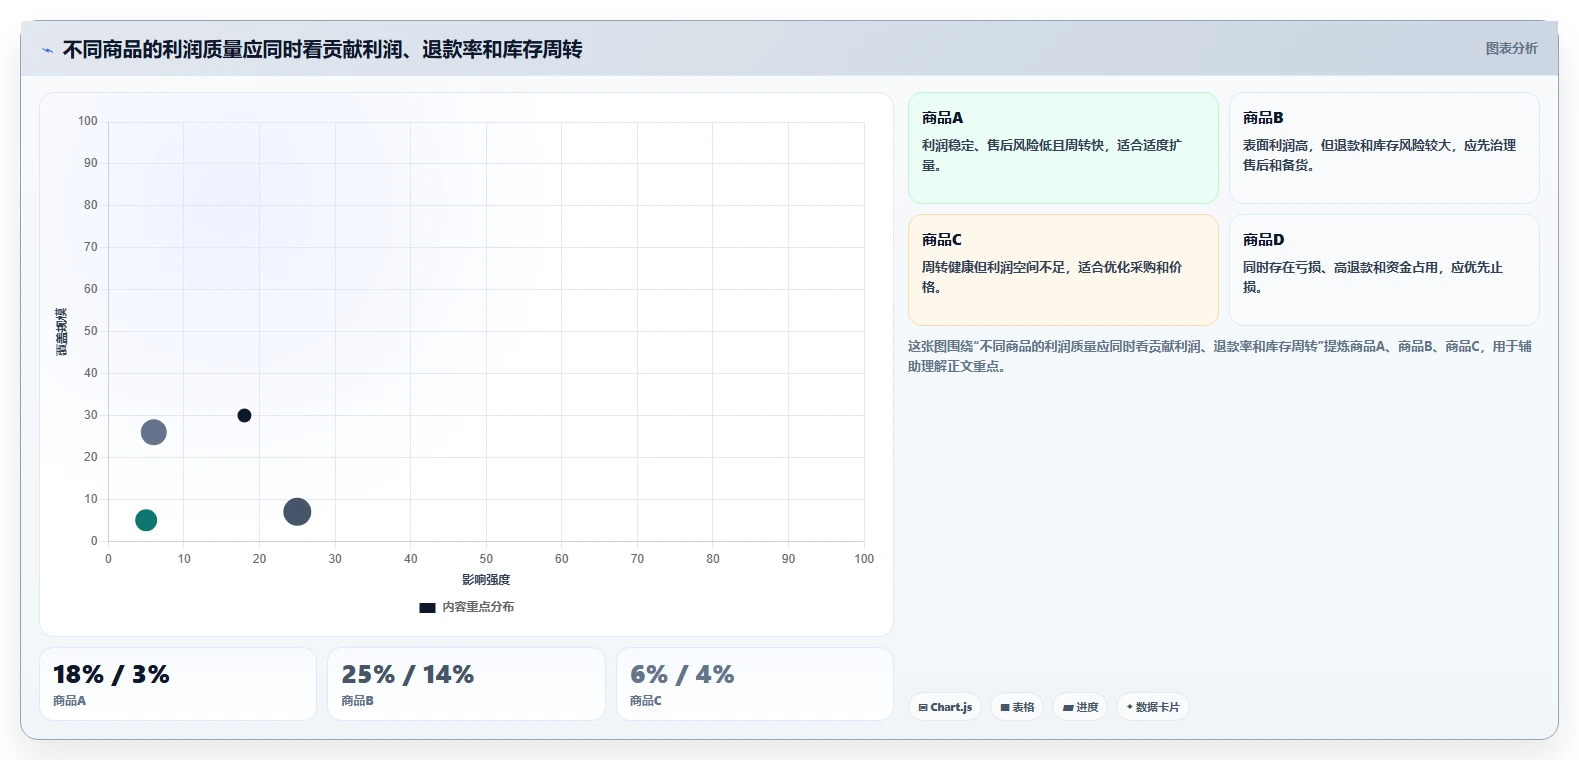Open the 商品A green card
This screenshot has height=760, width=1579.
tap(1063, 148)
